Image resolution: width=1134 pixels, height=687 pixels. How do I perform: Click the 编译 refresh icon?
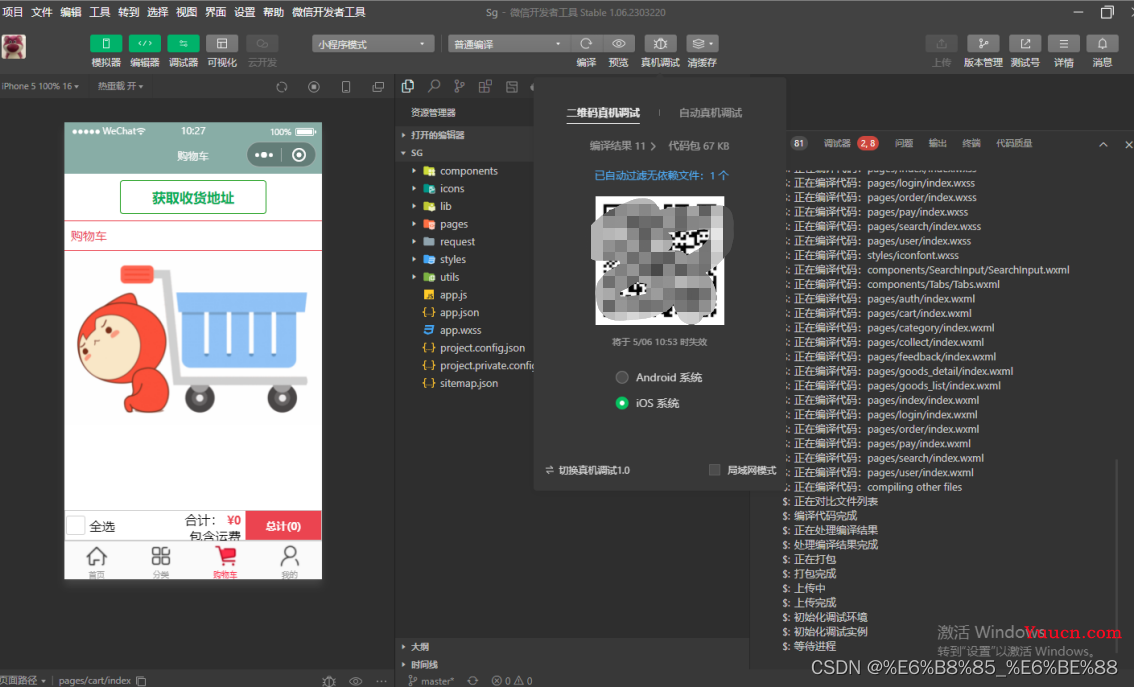[x=586, y=44]
